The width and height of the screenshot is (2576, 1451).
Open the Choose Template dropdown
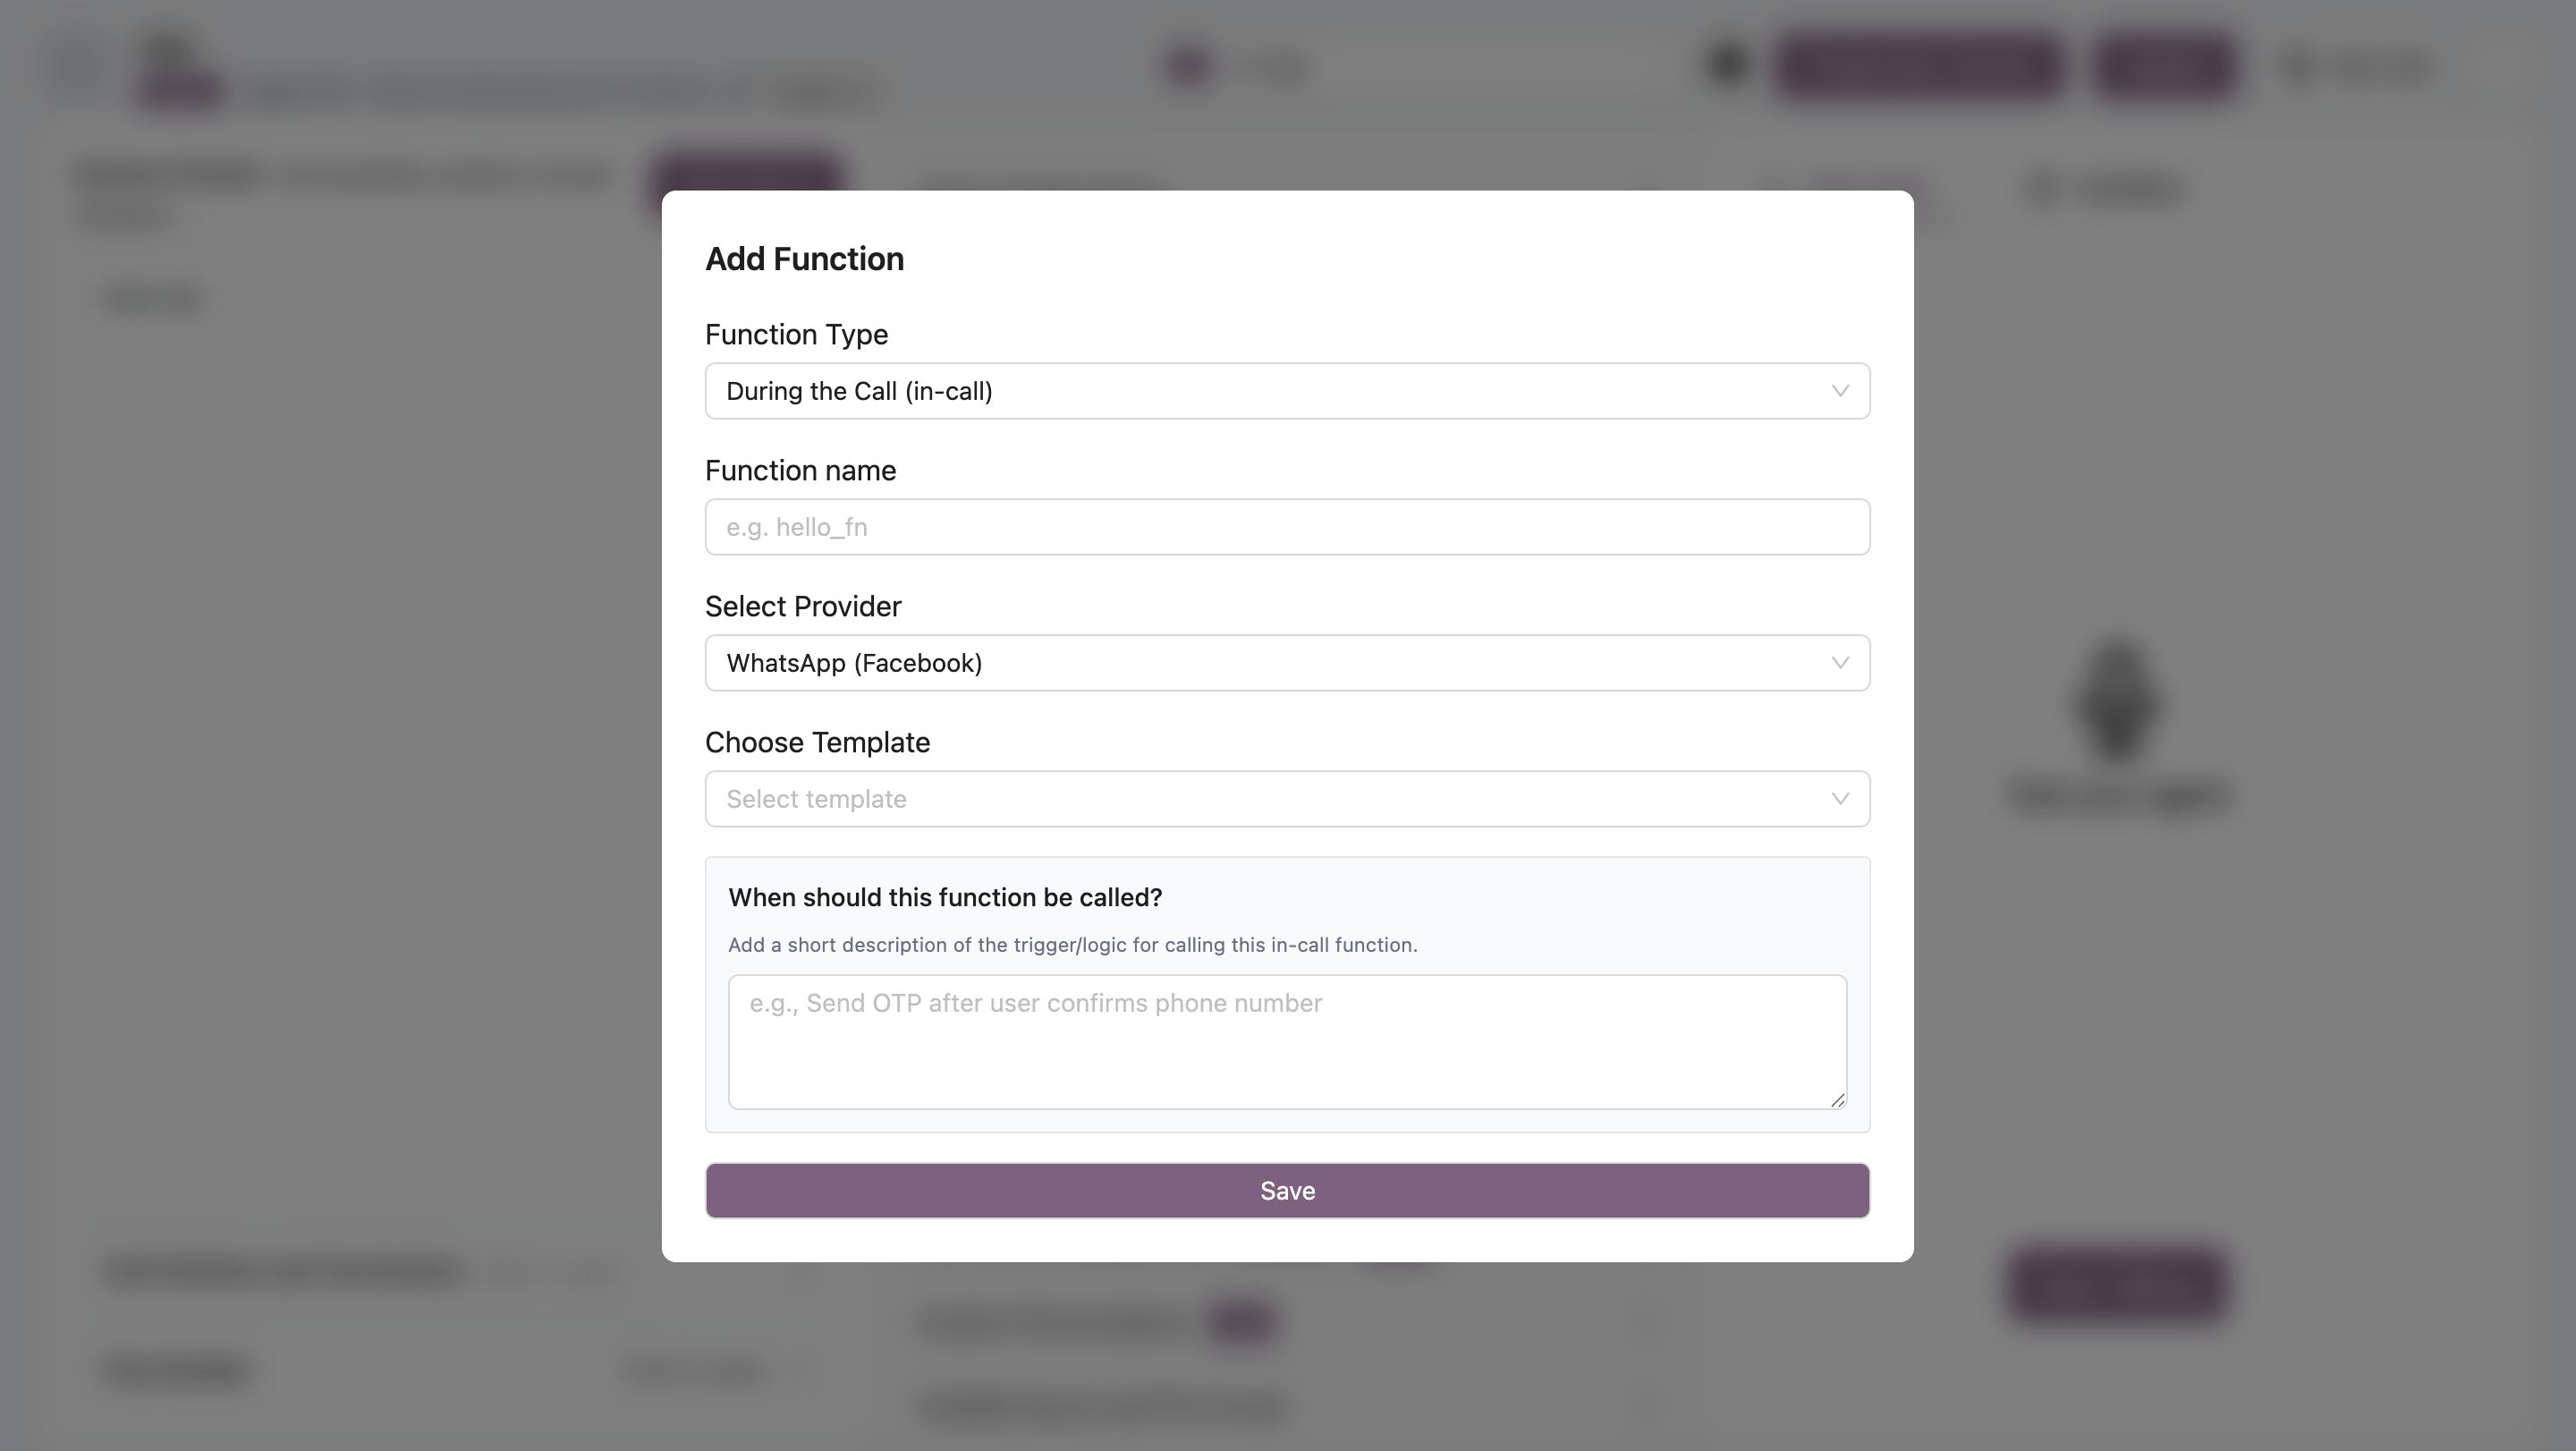tap(1286, 799)
